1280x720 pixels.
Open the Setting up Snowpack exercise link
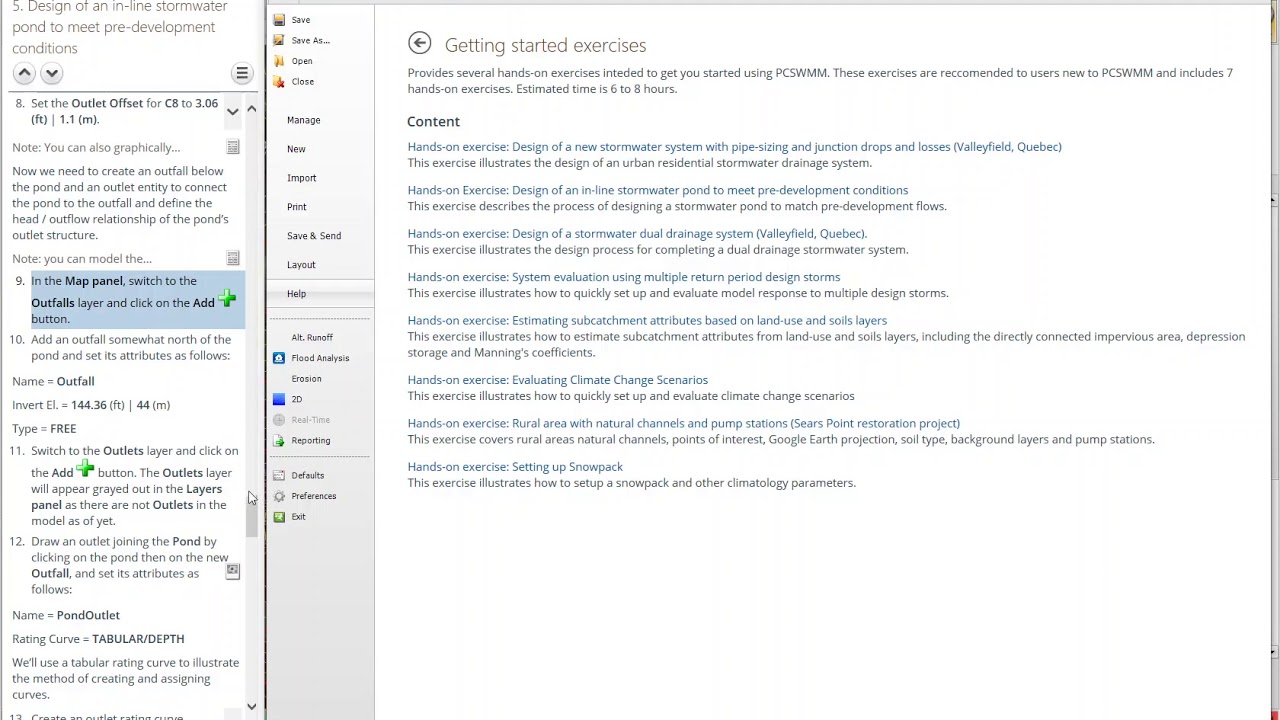coord(515,467)
